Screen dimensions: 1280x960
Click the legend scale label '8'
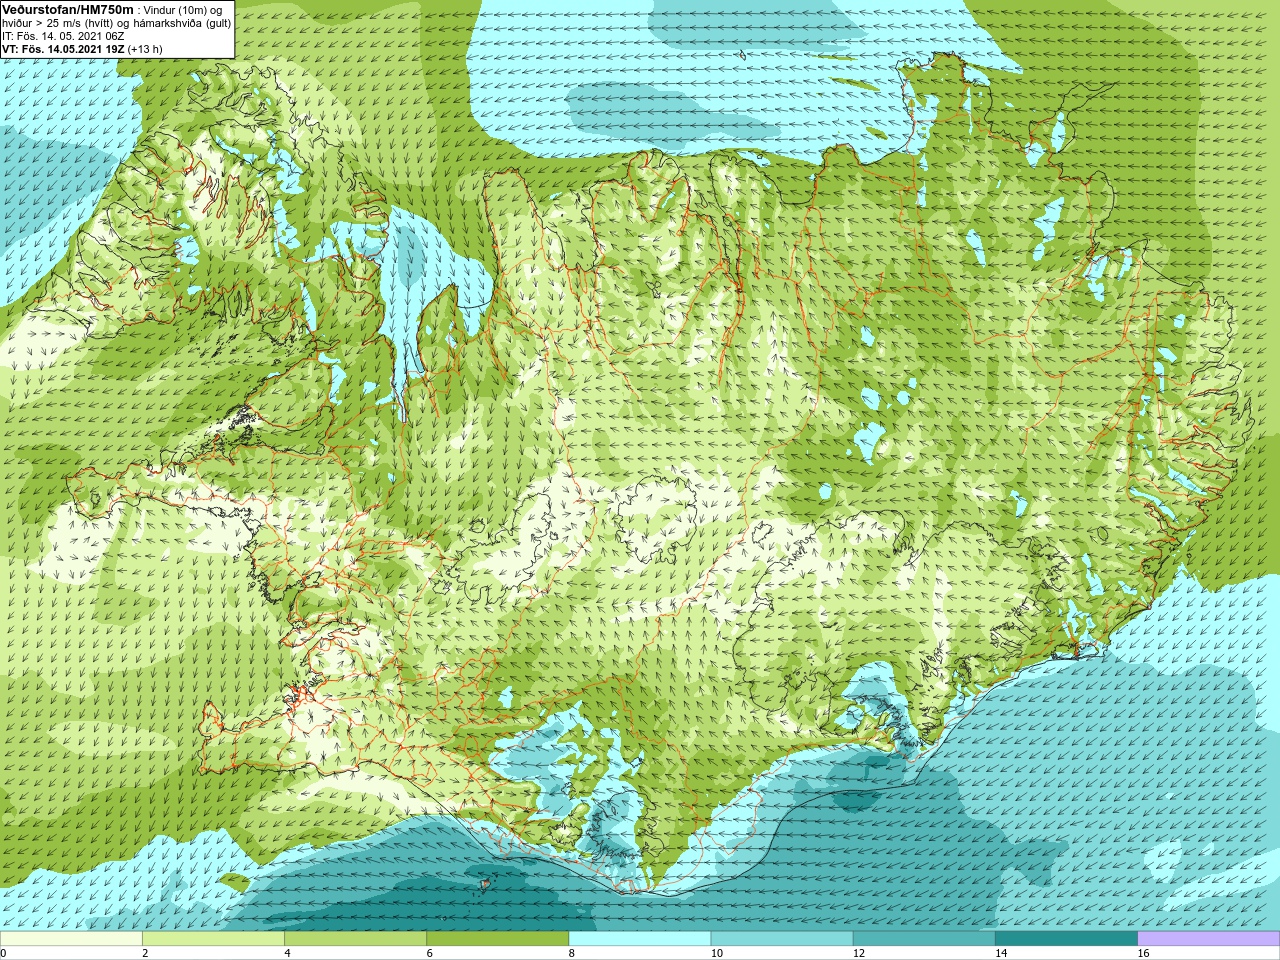(571, 953)
